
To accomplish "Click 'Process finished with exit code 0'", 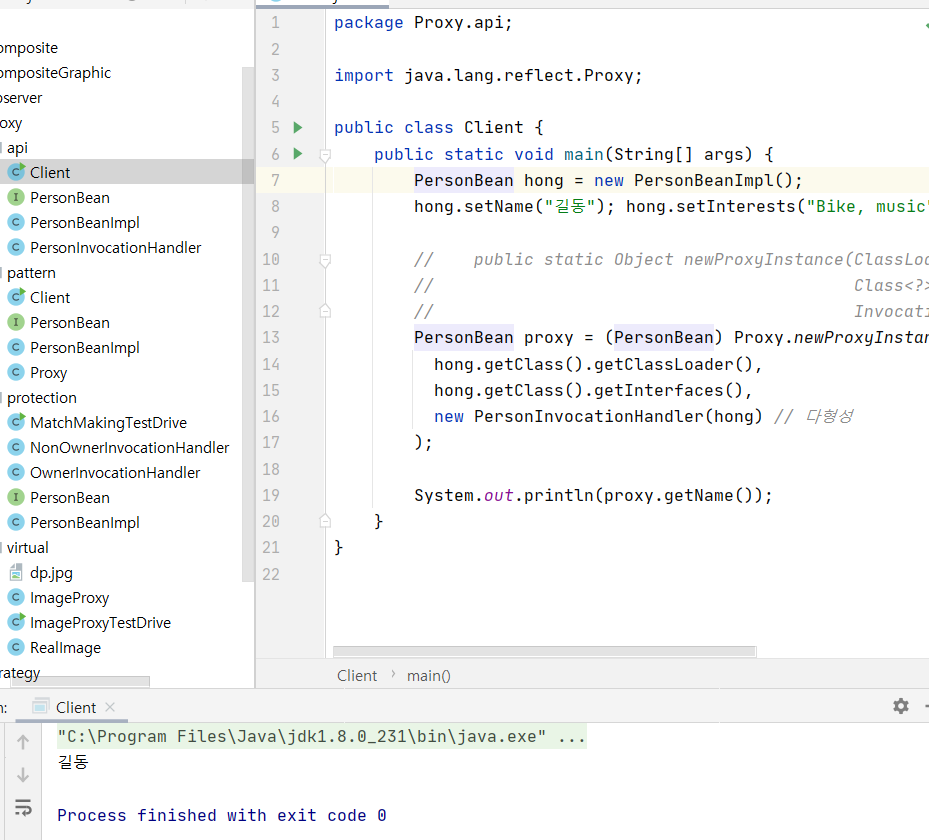I will tap(222, 815).
